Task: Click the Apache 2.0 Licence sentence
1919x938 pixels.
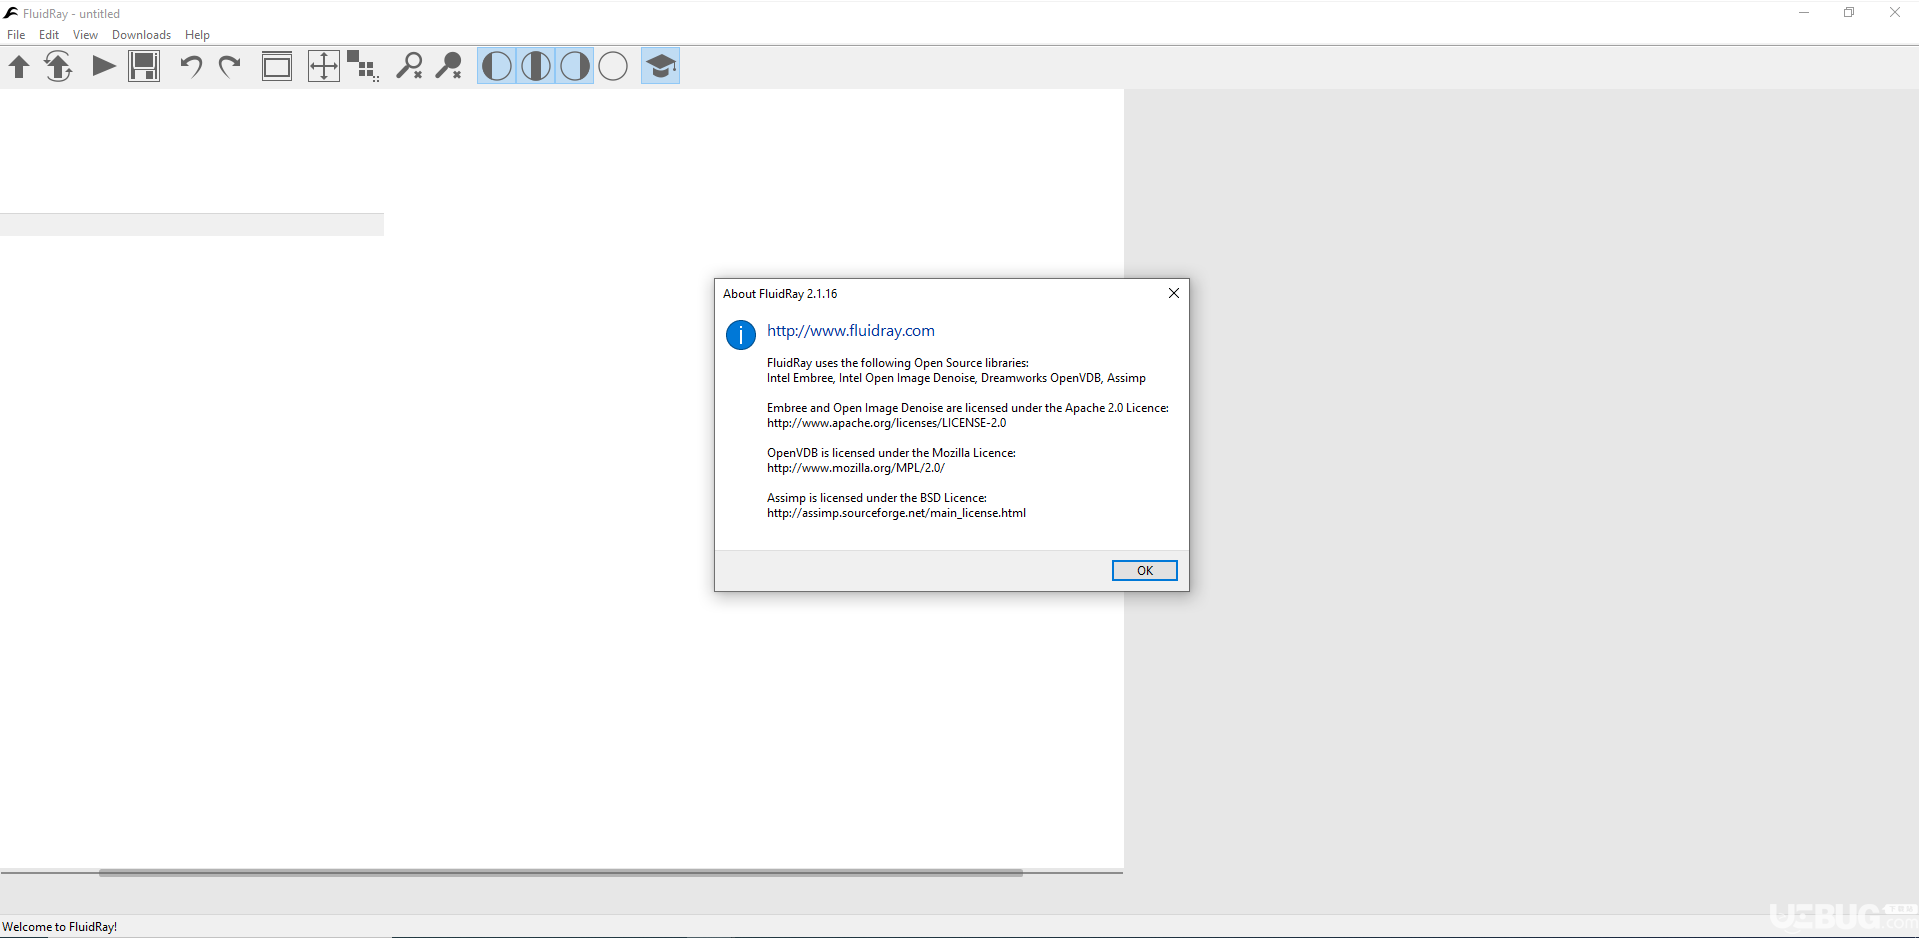Action: tap(968, 408)
